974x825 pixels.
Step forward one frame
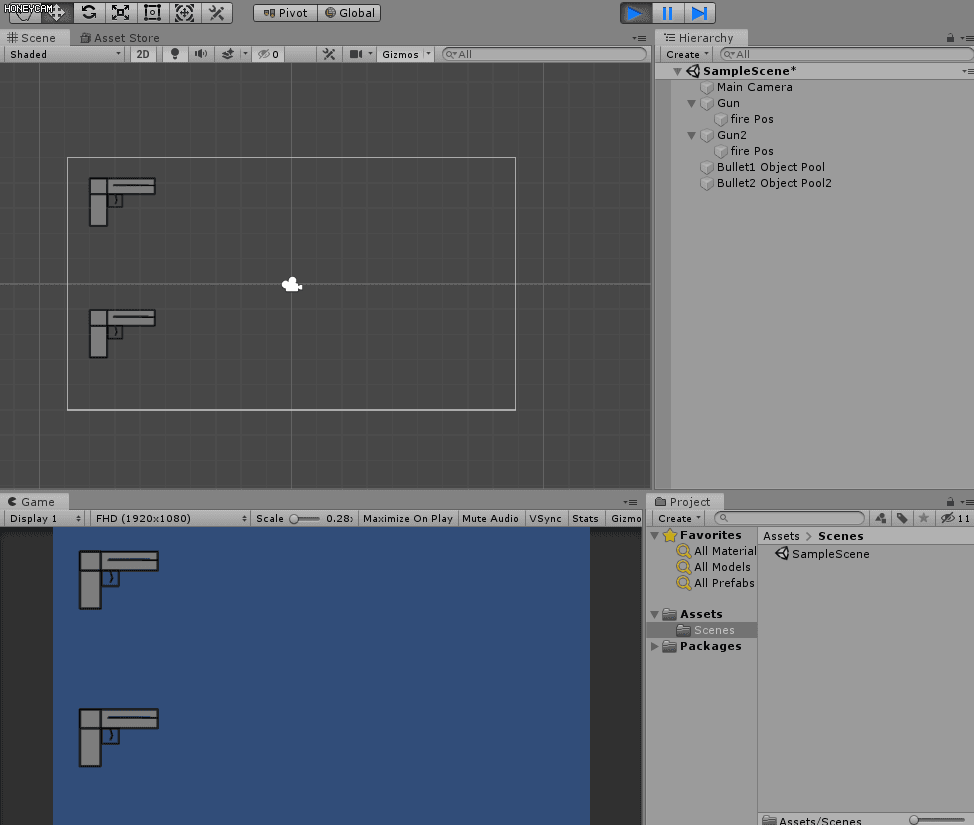point(699,13)
